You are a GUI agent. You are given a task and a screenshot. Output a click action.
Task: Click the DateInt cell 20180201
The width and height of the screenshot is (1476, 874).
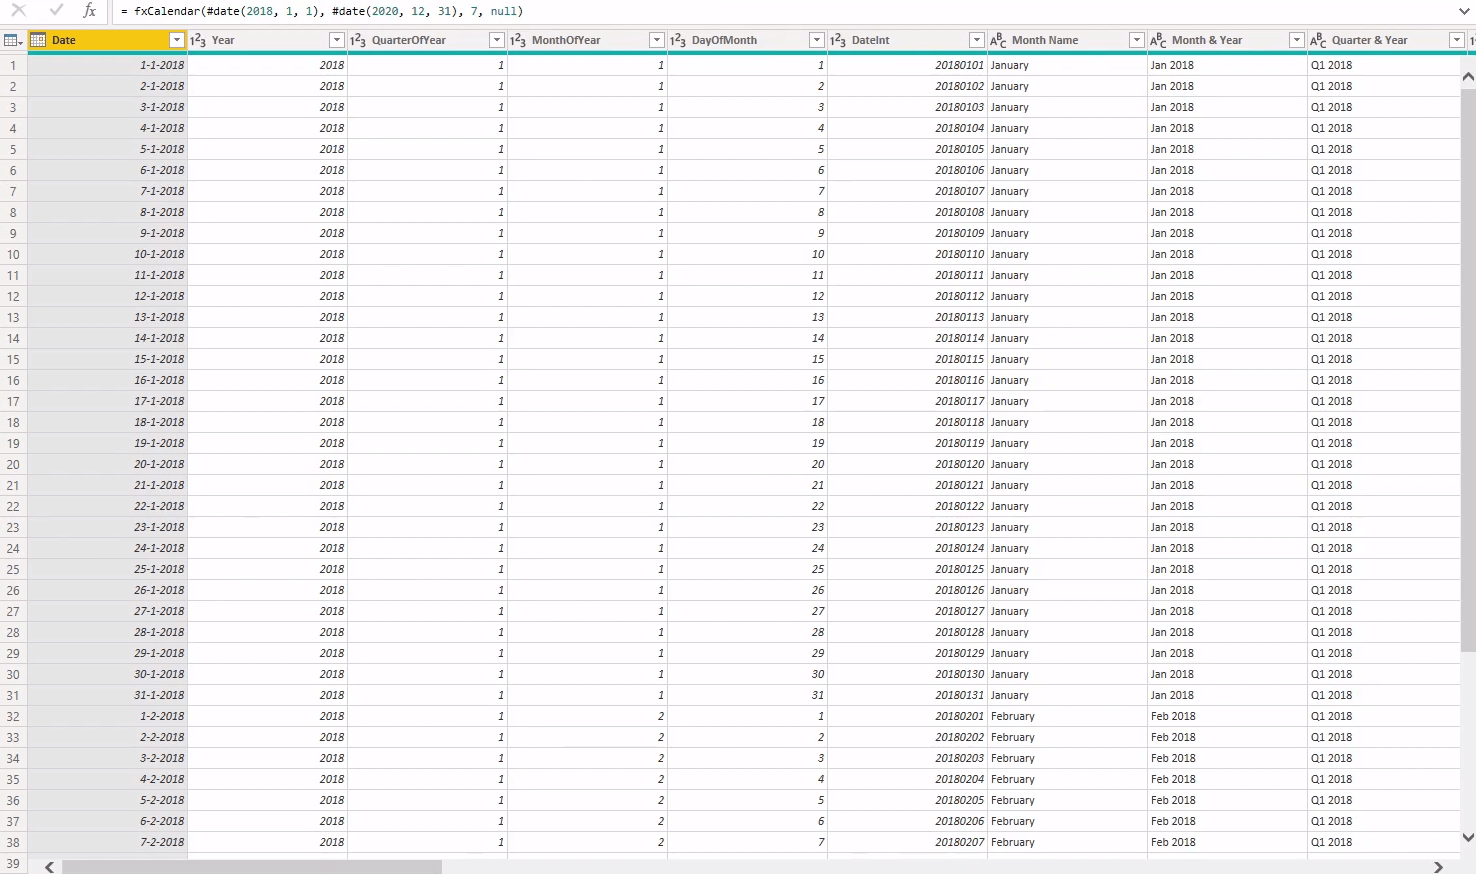[x=908, y=716]
